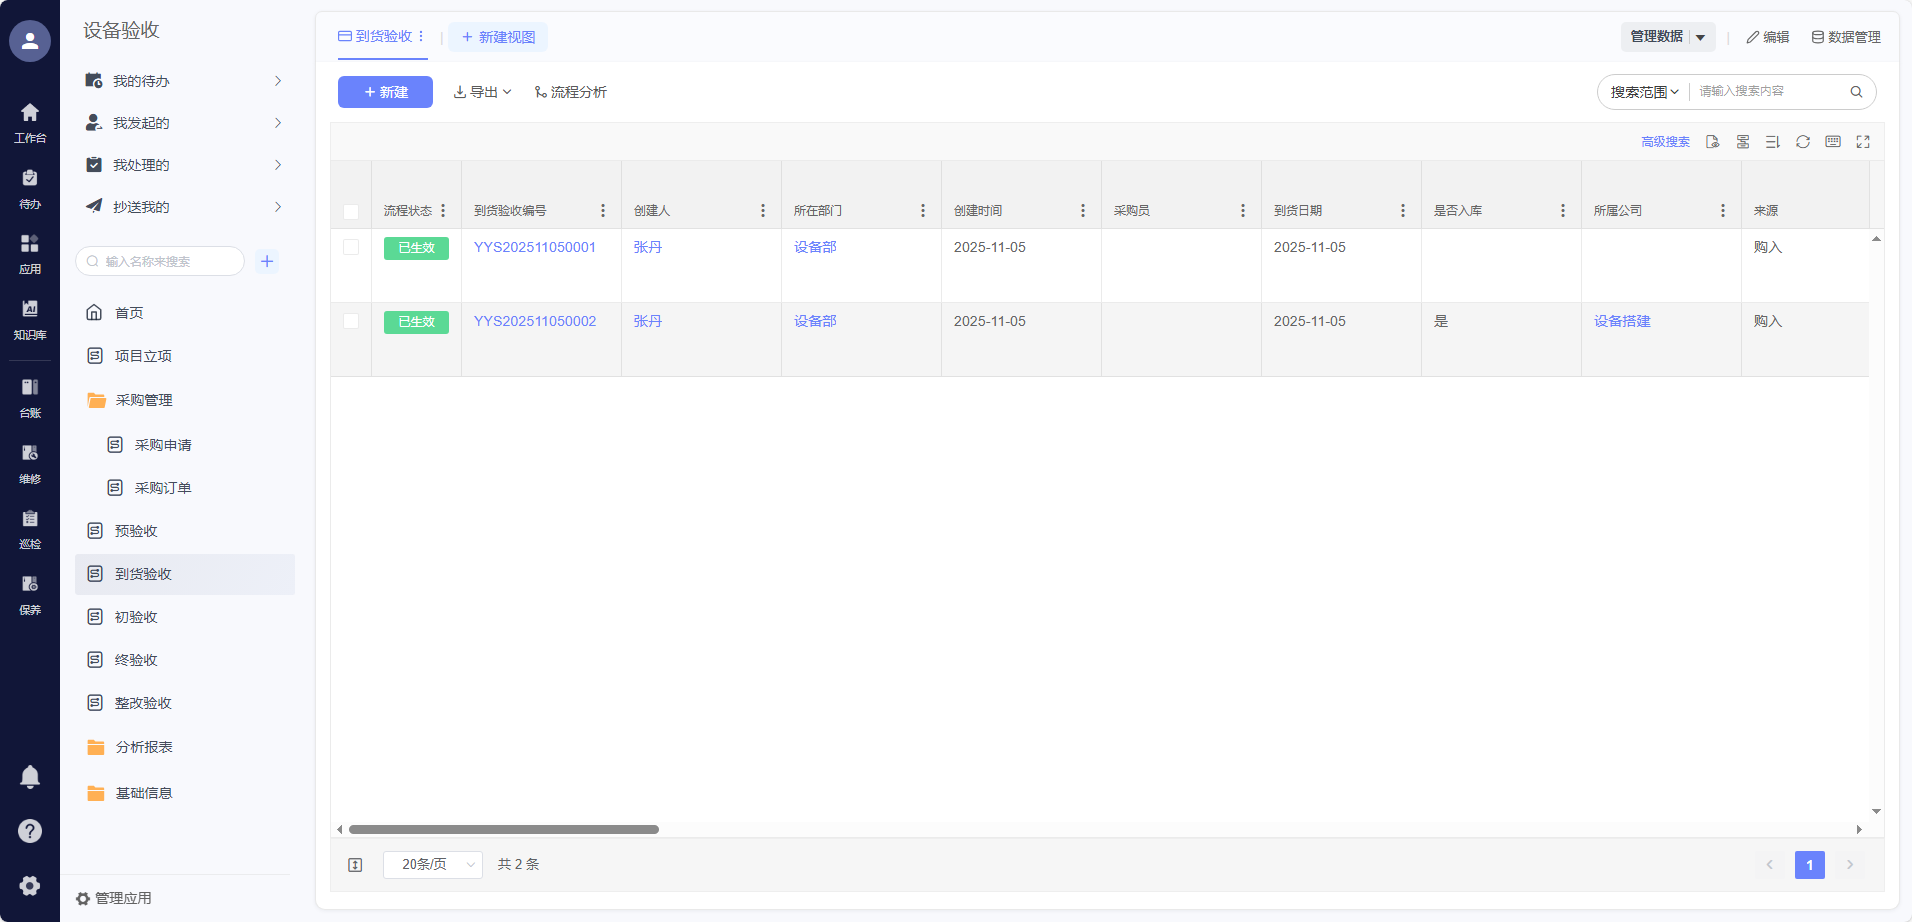The width and height of the screenshot is (1912, 922).
Task: Open the 工作台 home icon
Action: 30,122
